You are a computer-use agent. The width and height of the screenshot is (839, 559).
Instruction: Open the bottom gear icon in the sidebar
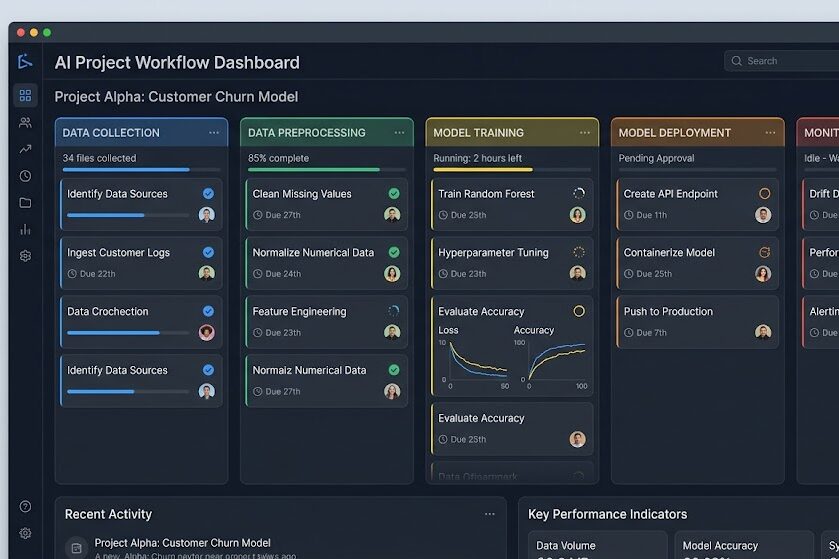click(x=25, y=533)
